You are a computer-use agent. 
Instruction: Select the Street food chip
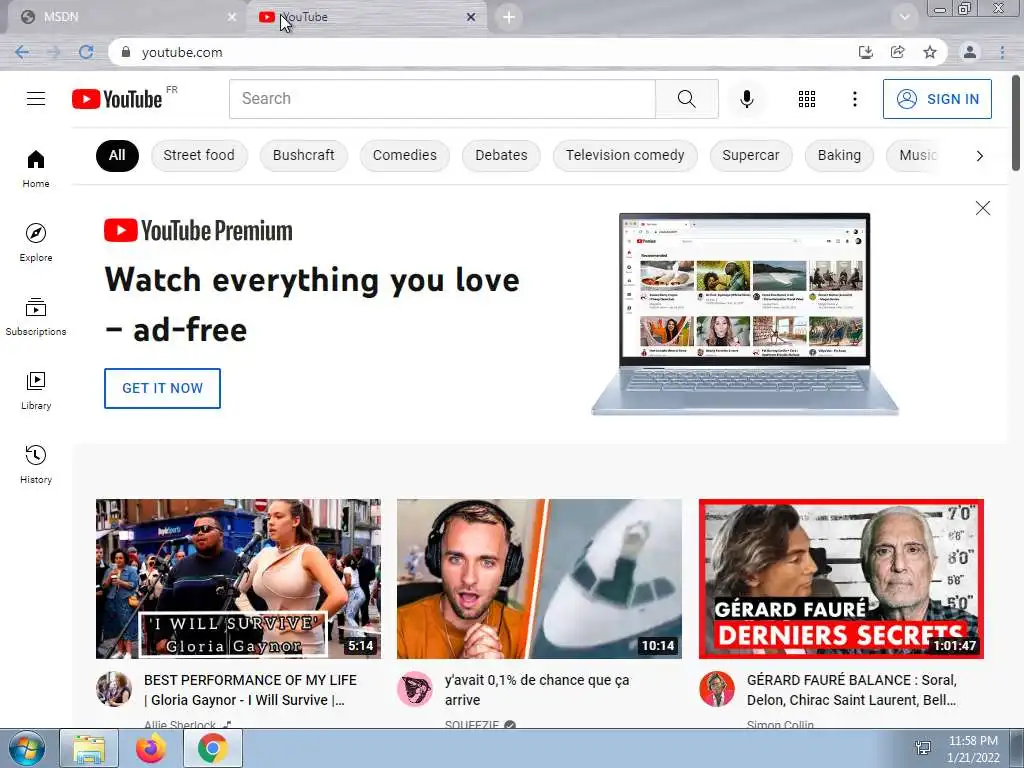click(199, 155)
